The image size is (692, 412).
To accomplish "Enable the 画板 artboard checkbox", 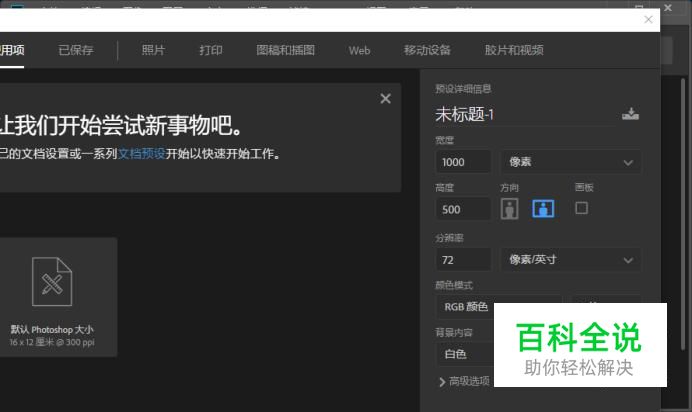I will [x=581, y=208].
